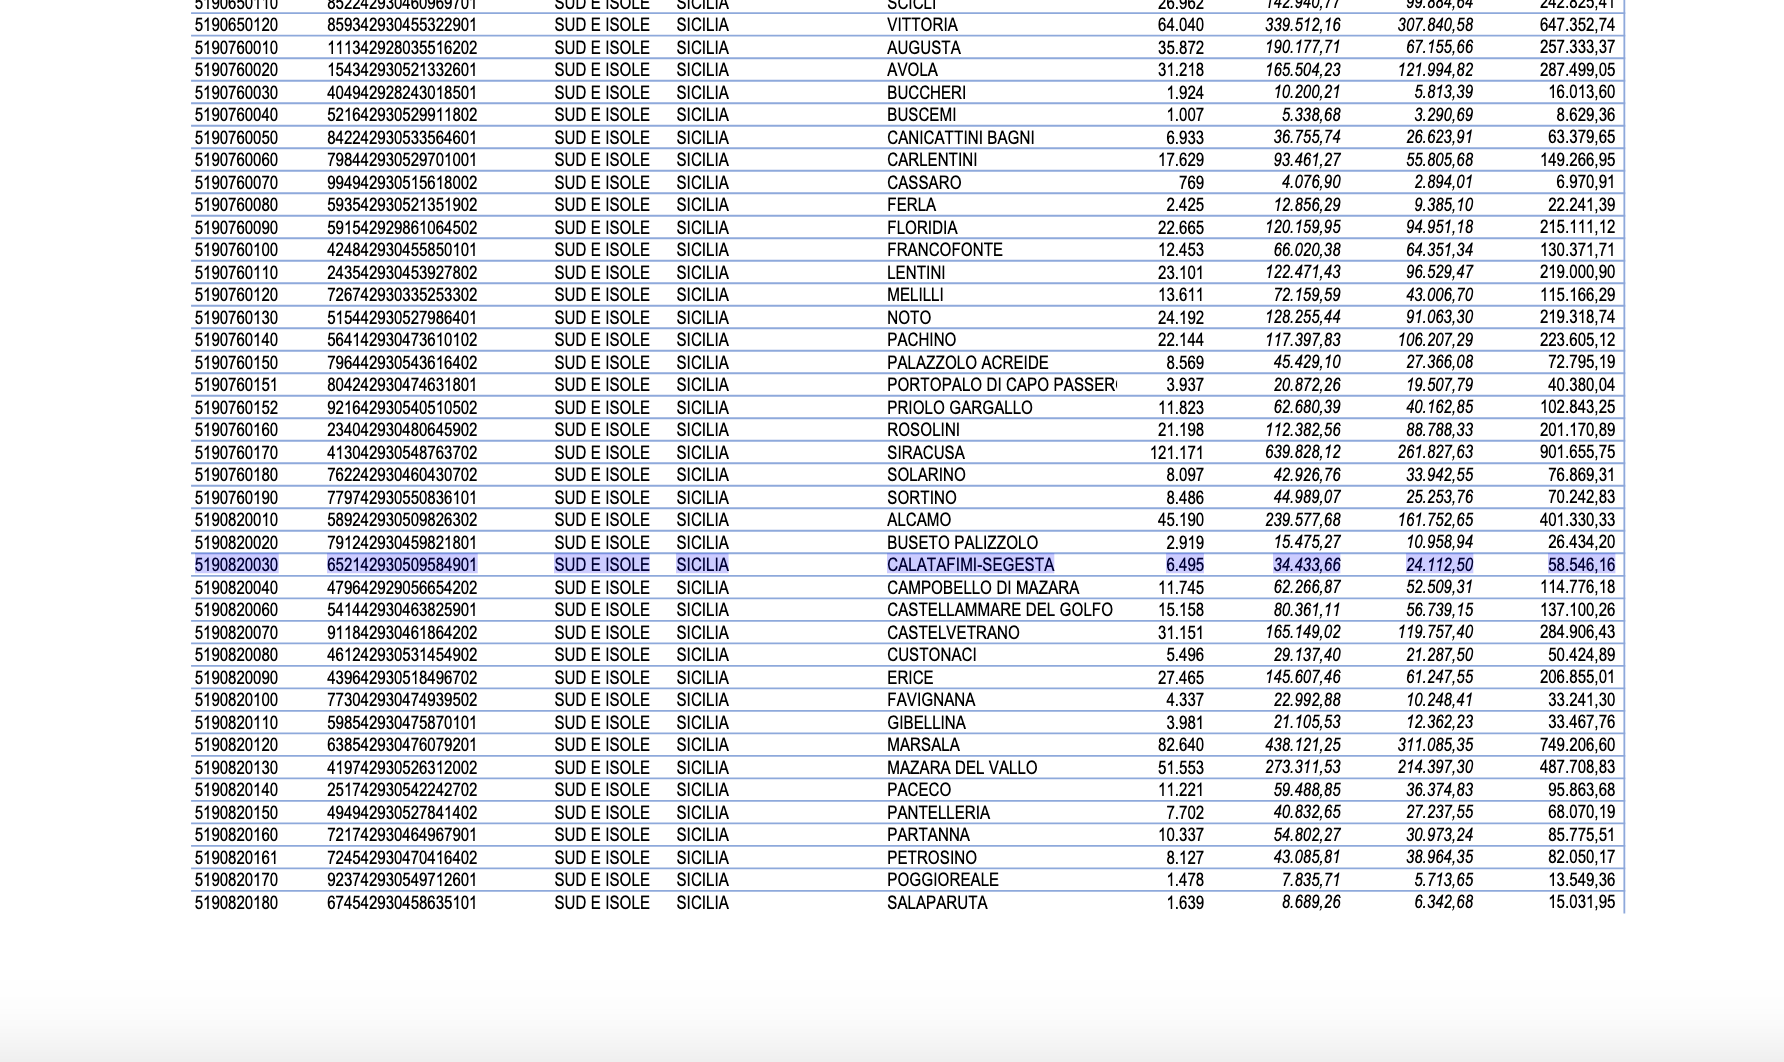Click highlighted CALATAFIMI-SEGESTA name
The height and width of the screenshot is (1062, 1784).
point(970,565)
